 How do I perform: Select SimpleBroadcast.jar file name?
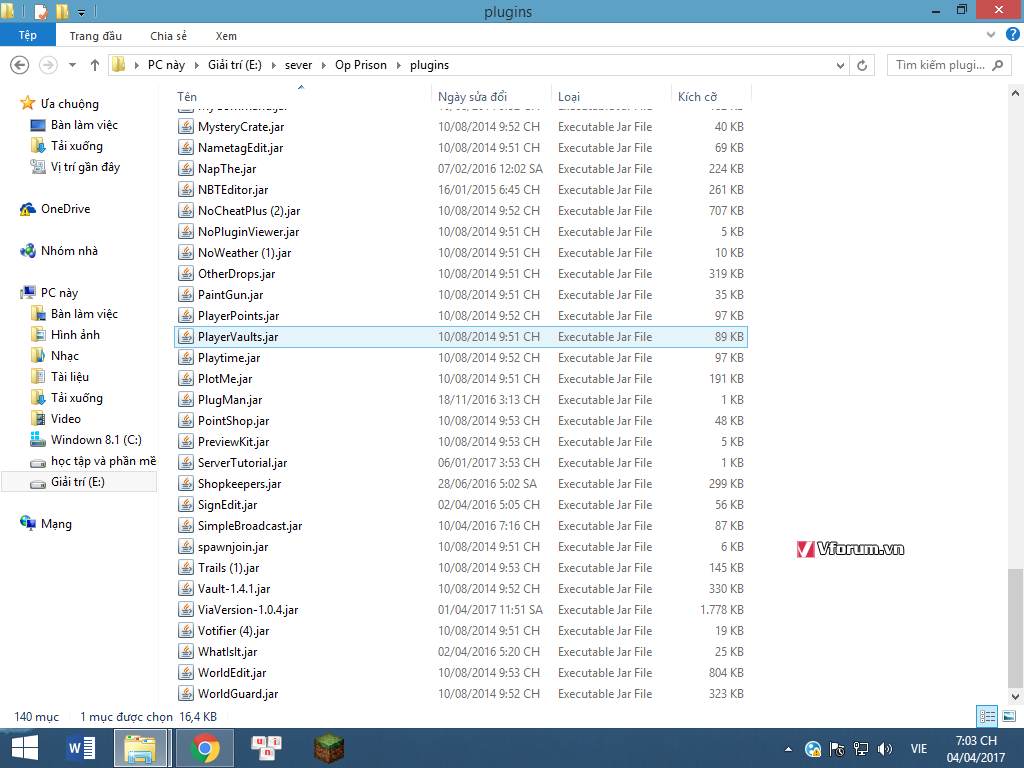coord(249,526)
